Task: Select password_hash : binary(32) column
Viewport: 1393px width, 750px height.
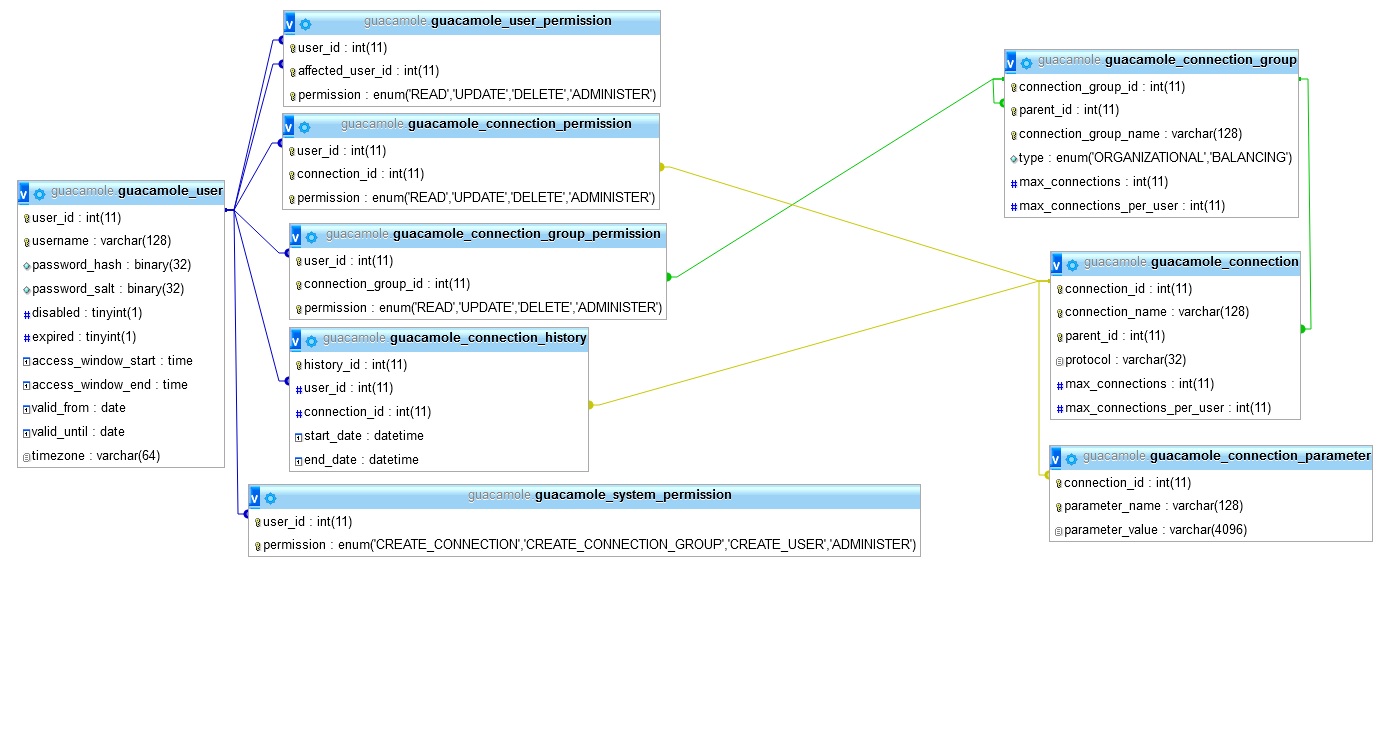Action: click(121, 265)
